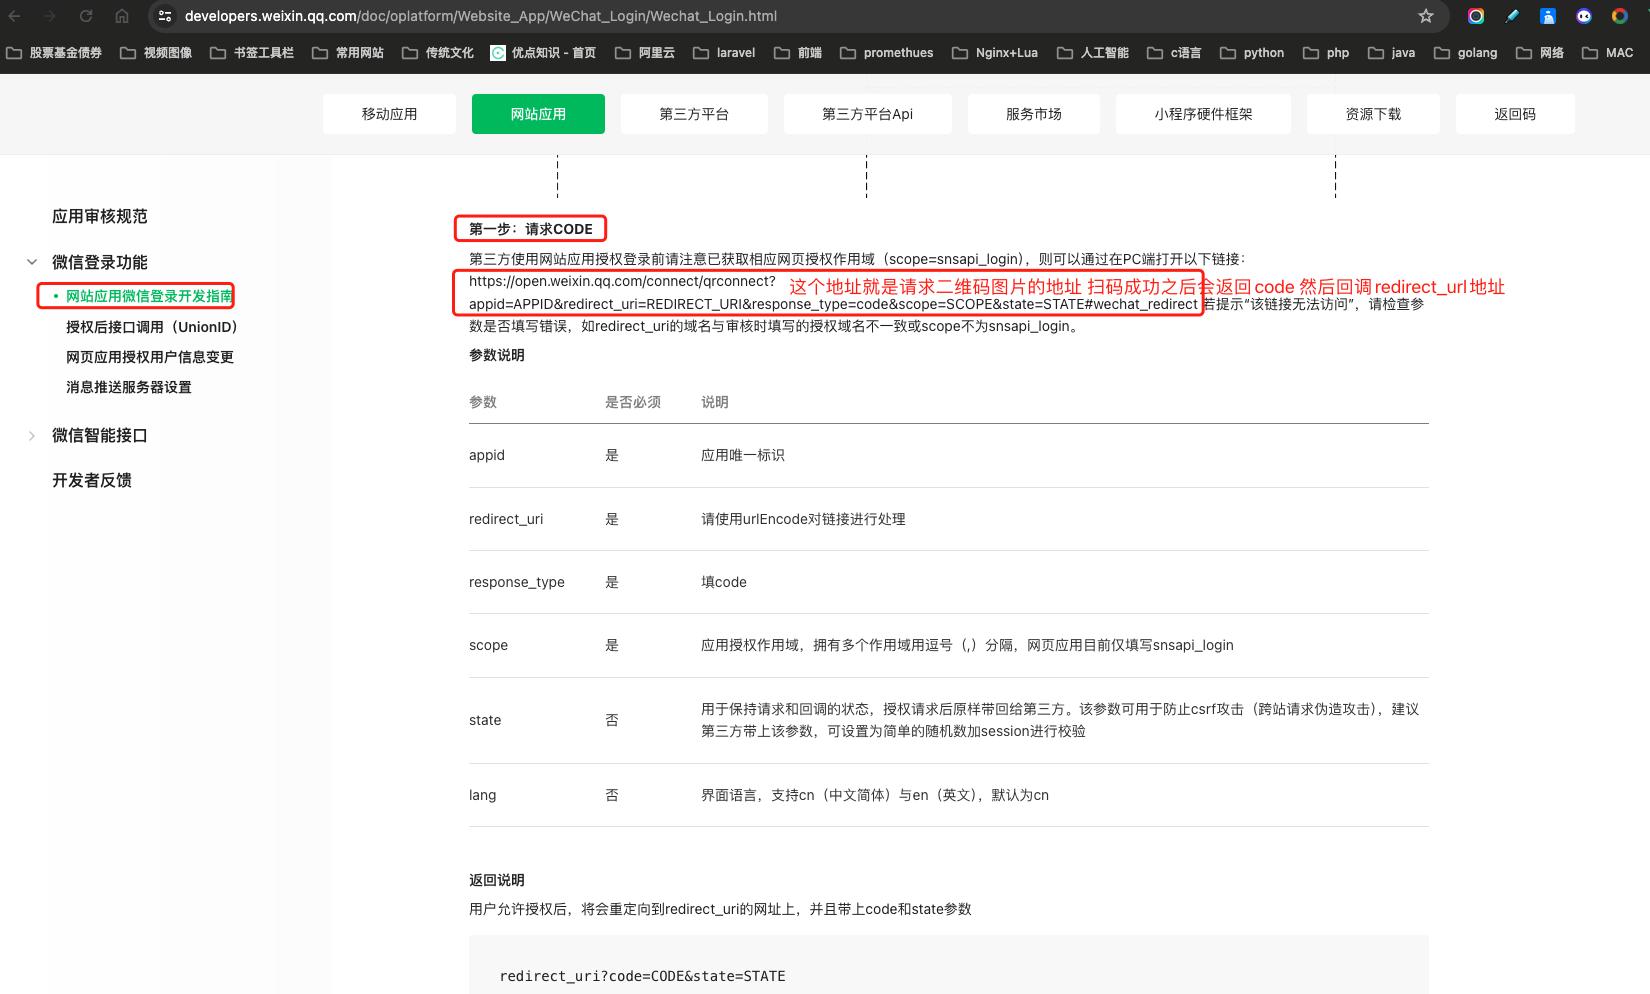1650x994 pixels.
Task: Open 授权后接口调用（UnionID） sidebar link
Action: 152,327
